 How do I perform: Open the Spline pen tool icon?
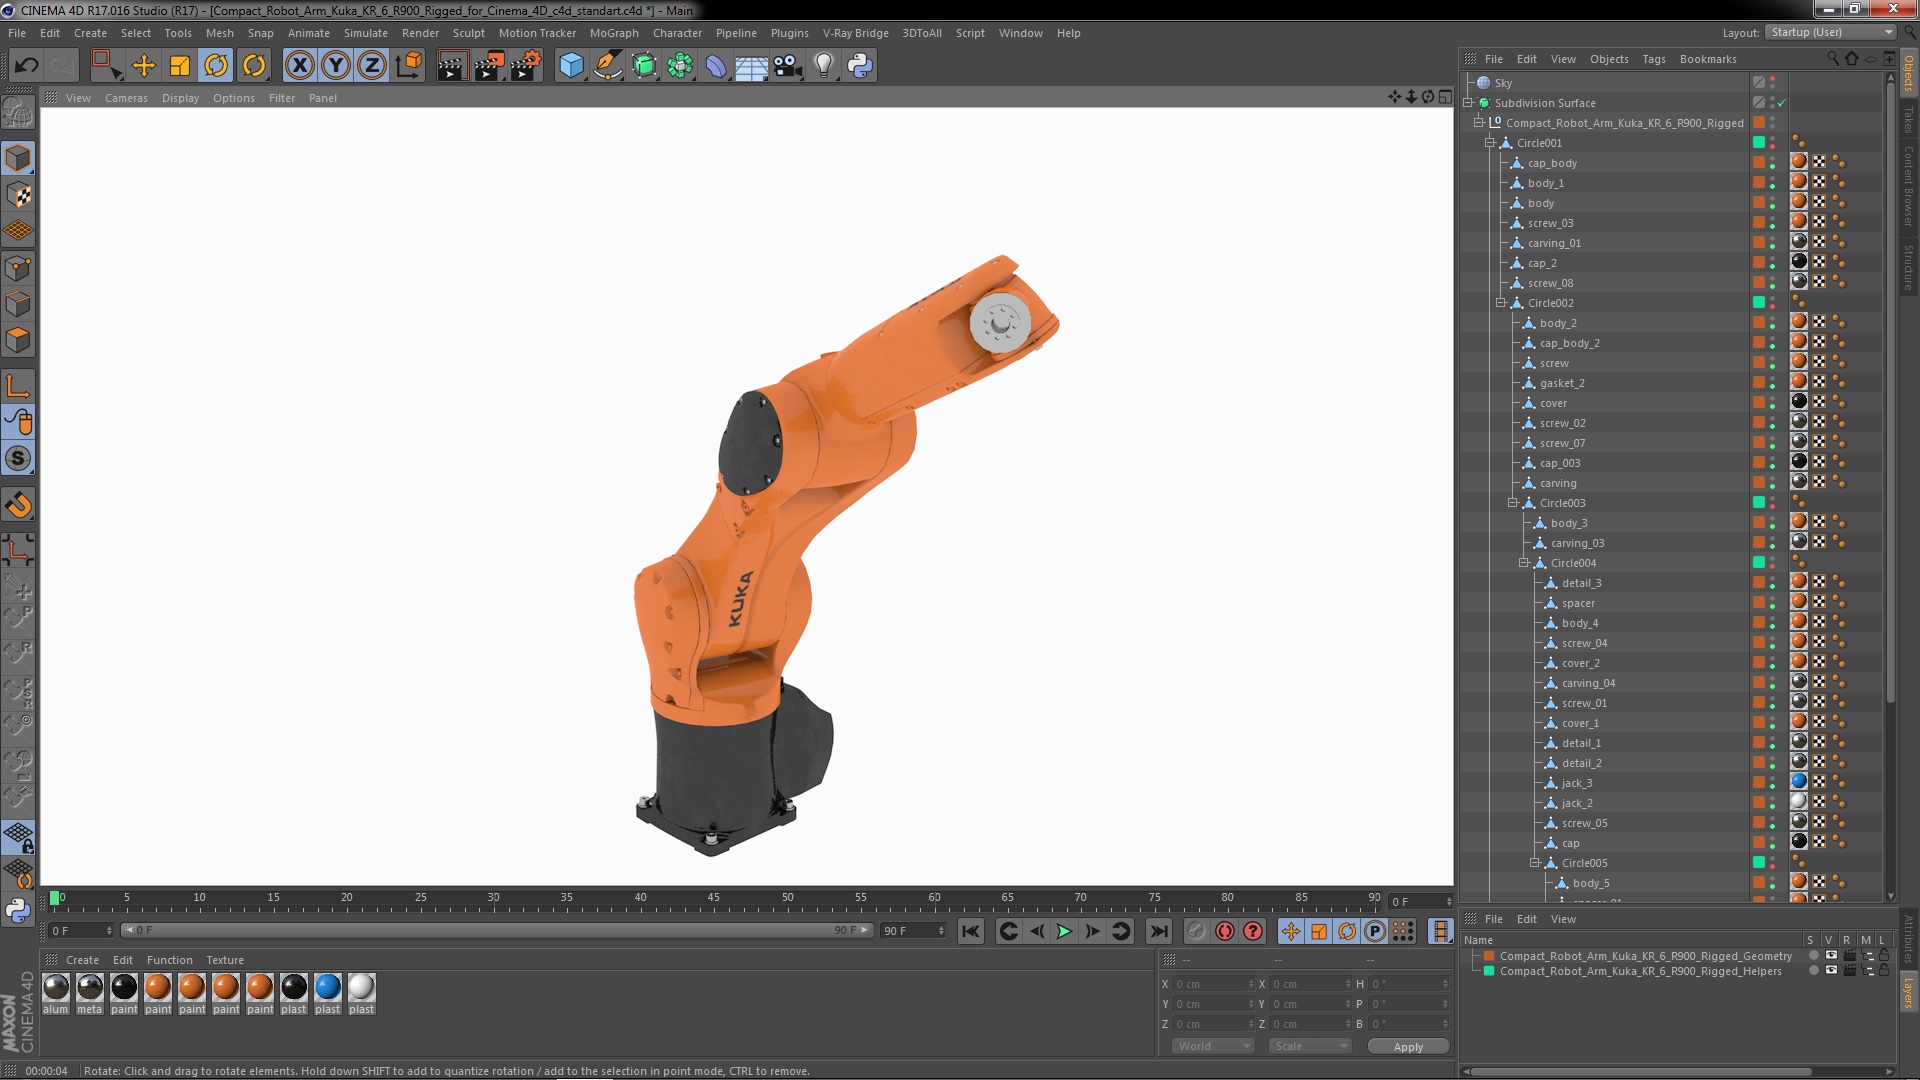[607, 66]
